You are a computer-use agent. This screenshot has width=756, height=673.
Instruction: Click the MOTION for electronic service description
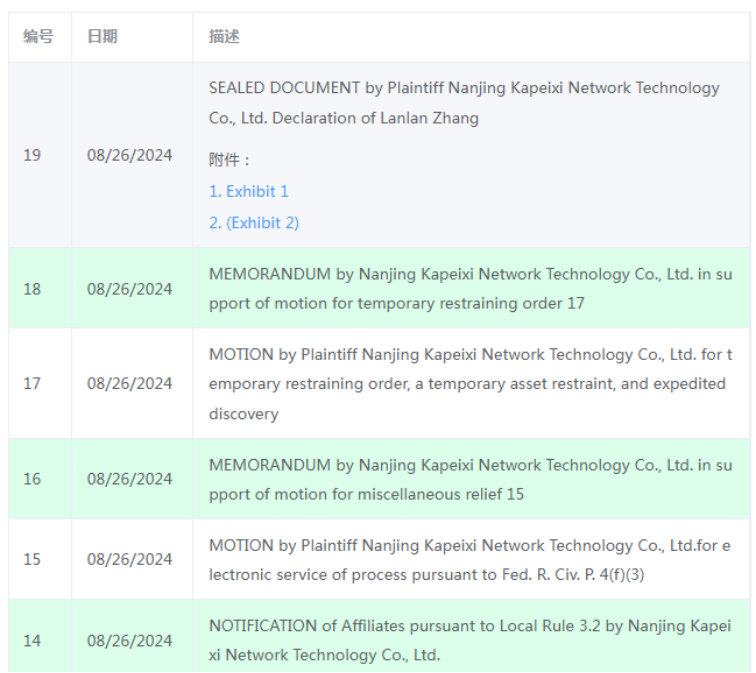point(470,560)
